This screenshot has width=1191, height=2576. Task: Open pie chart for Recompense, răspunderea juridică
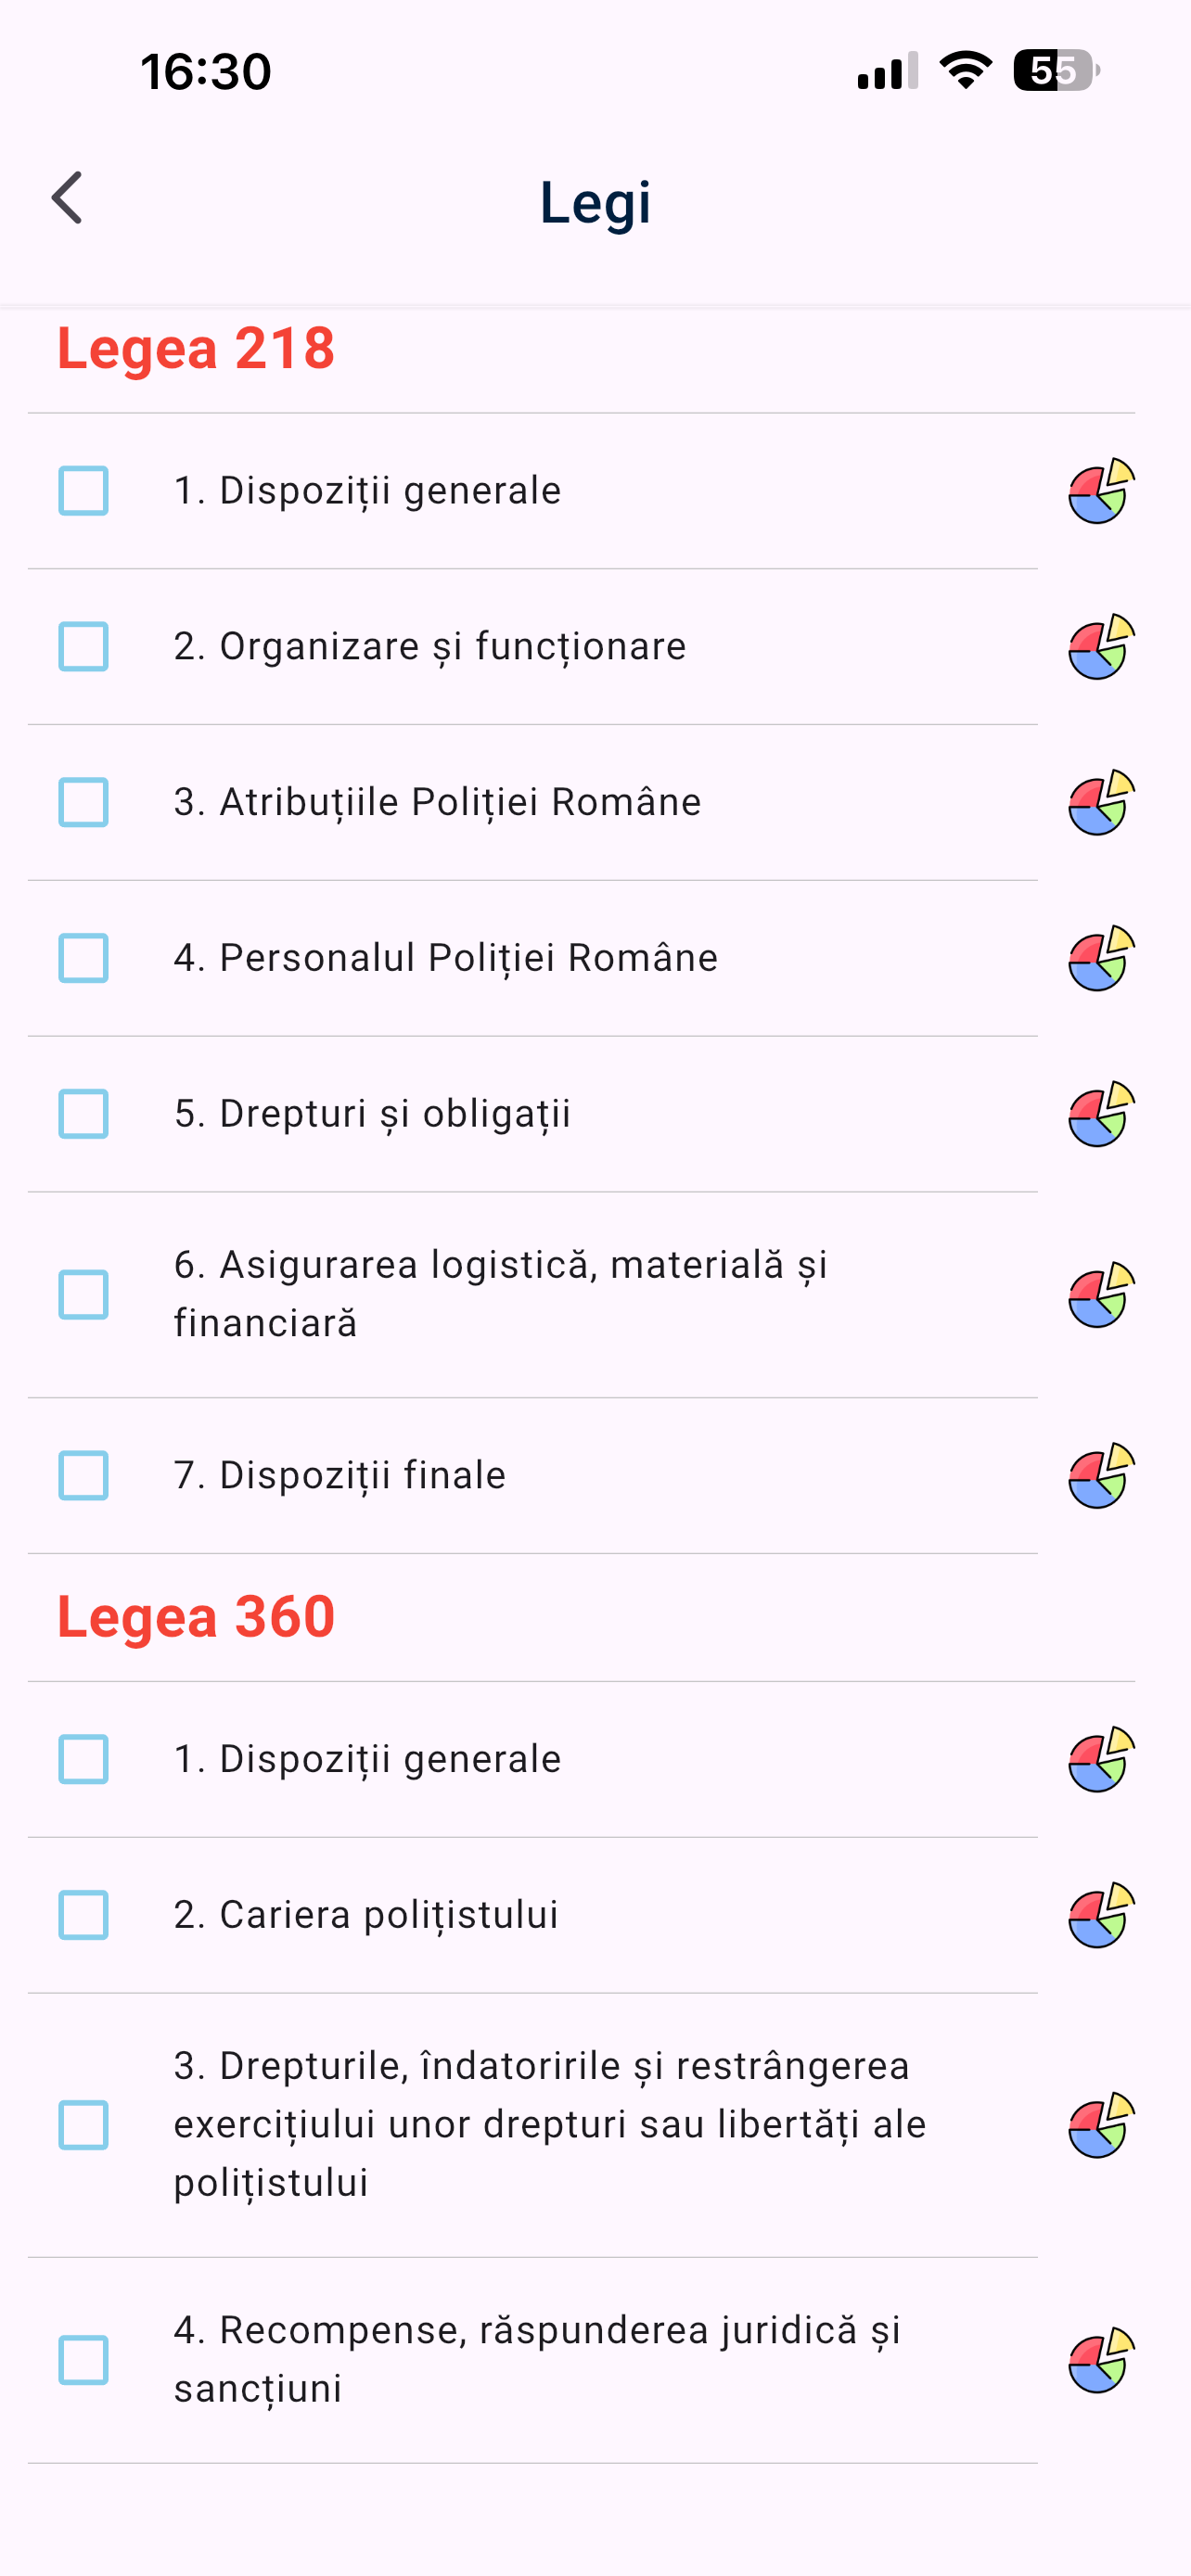click(x=1102, y=2360)
